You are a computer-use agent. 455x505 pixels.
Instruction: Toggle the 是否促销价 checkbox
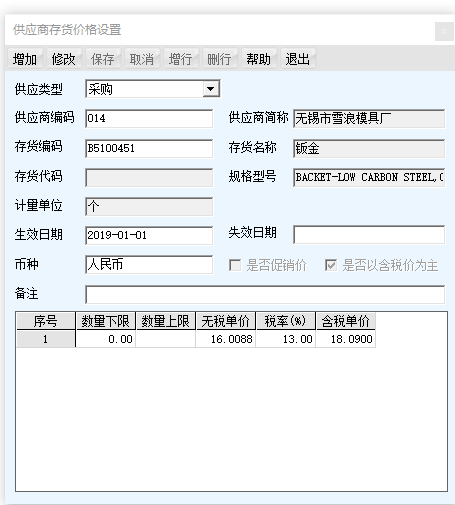point(235,265)
